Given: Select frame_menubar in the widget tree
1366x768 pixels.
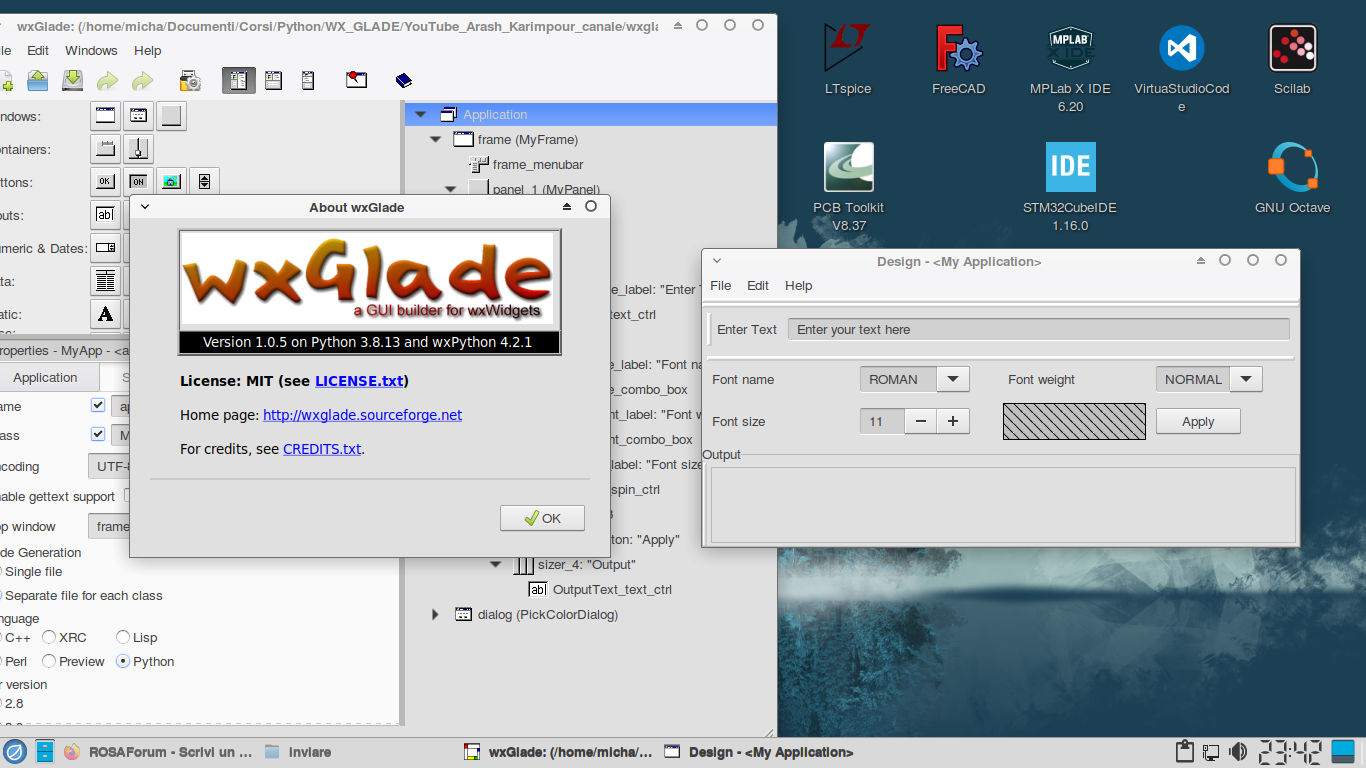Looking at the screenshot, I should [538, 164].
